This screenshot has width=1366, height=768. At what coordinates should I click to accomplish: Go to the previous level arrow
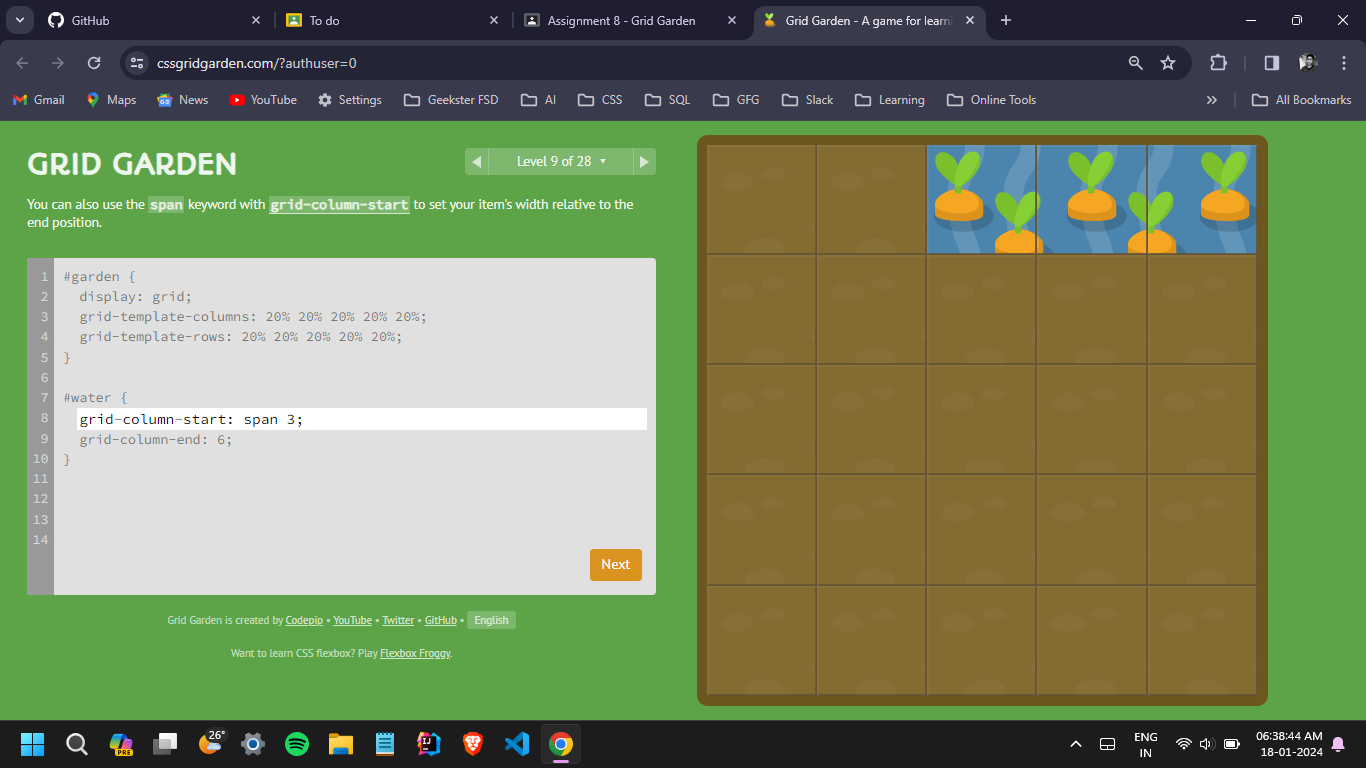pyautogui.click(x=476, y=162)
